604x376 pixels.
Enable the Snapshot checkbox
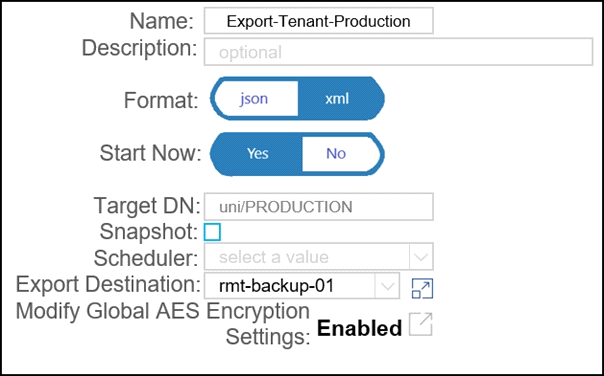(x=212, y=232)
